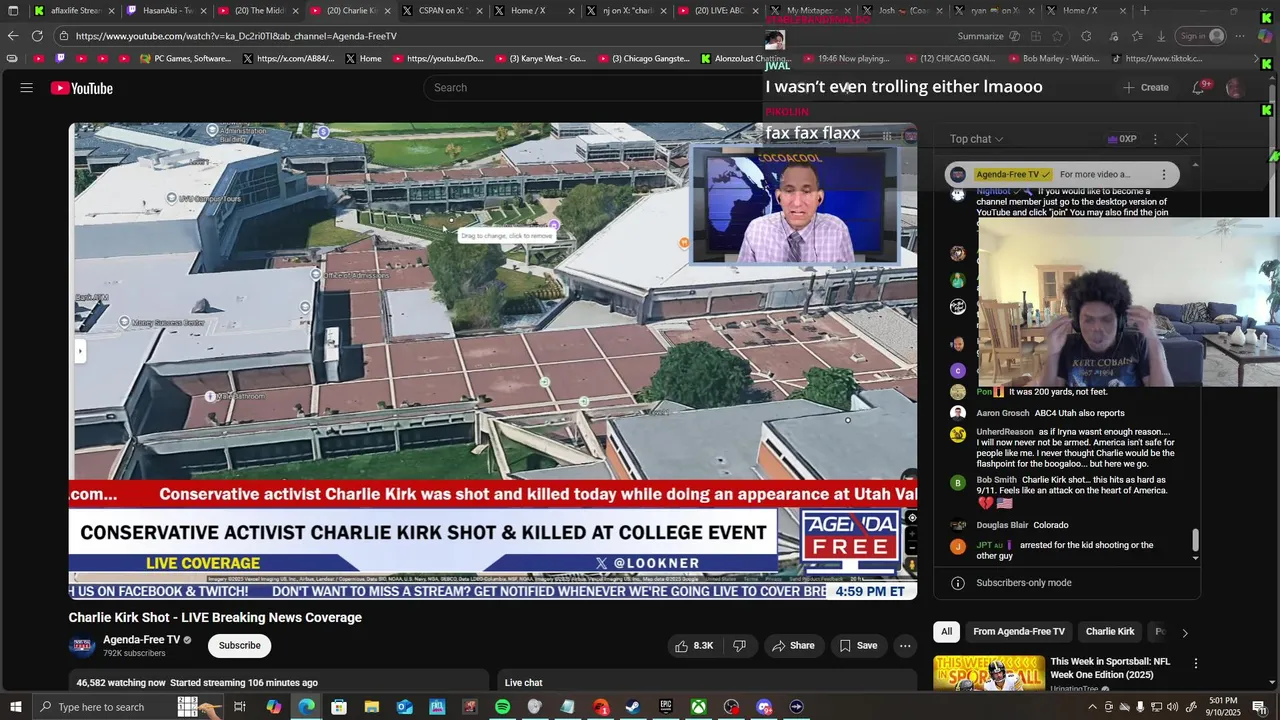1280x720 pixels.
Task: Click the UnherdReason chat username
Action: tap(1005, 432)
